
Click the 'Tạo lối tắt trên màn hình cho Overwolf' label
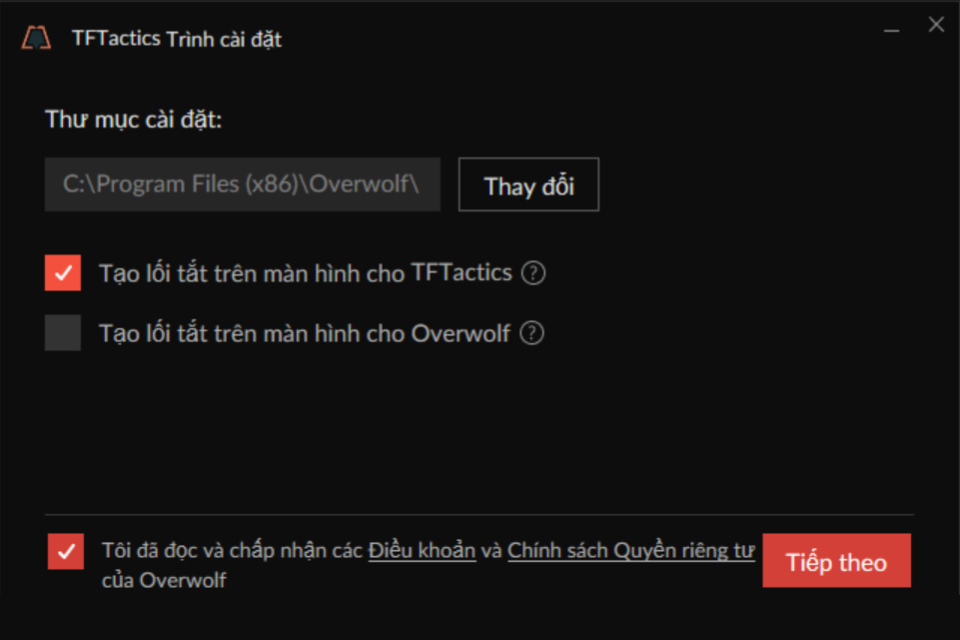tap(304, 333)
